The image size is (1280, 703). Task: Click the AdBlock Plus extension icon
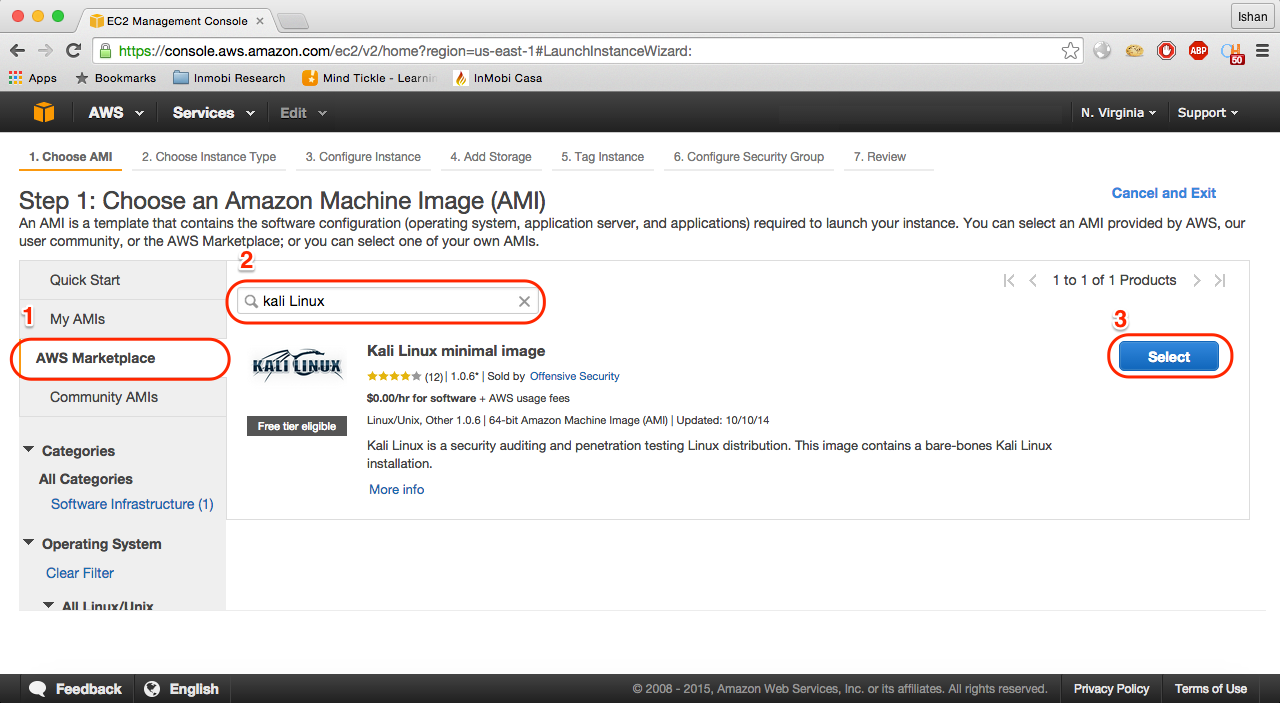[x=1198, y=50]
